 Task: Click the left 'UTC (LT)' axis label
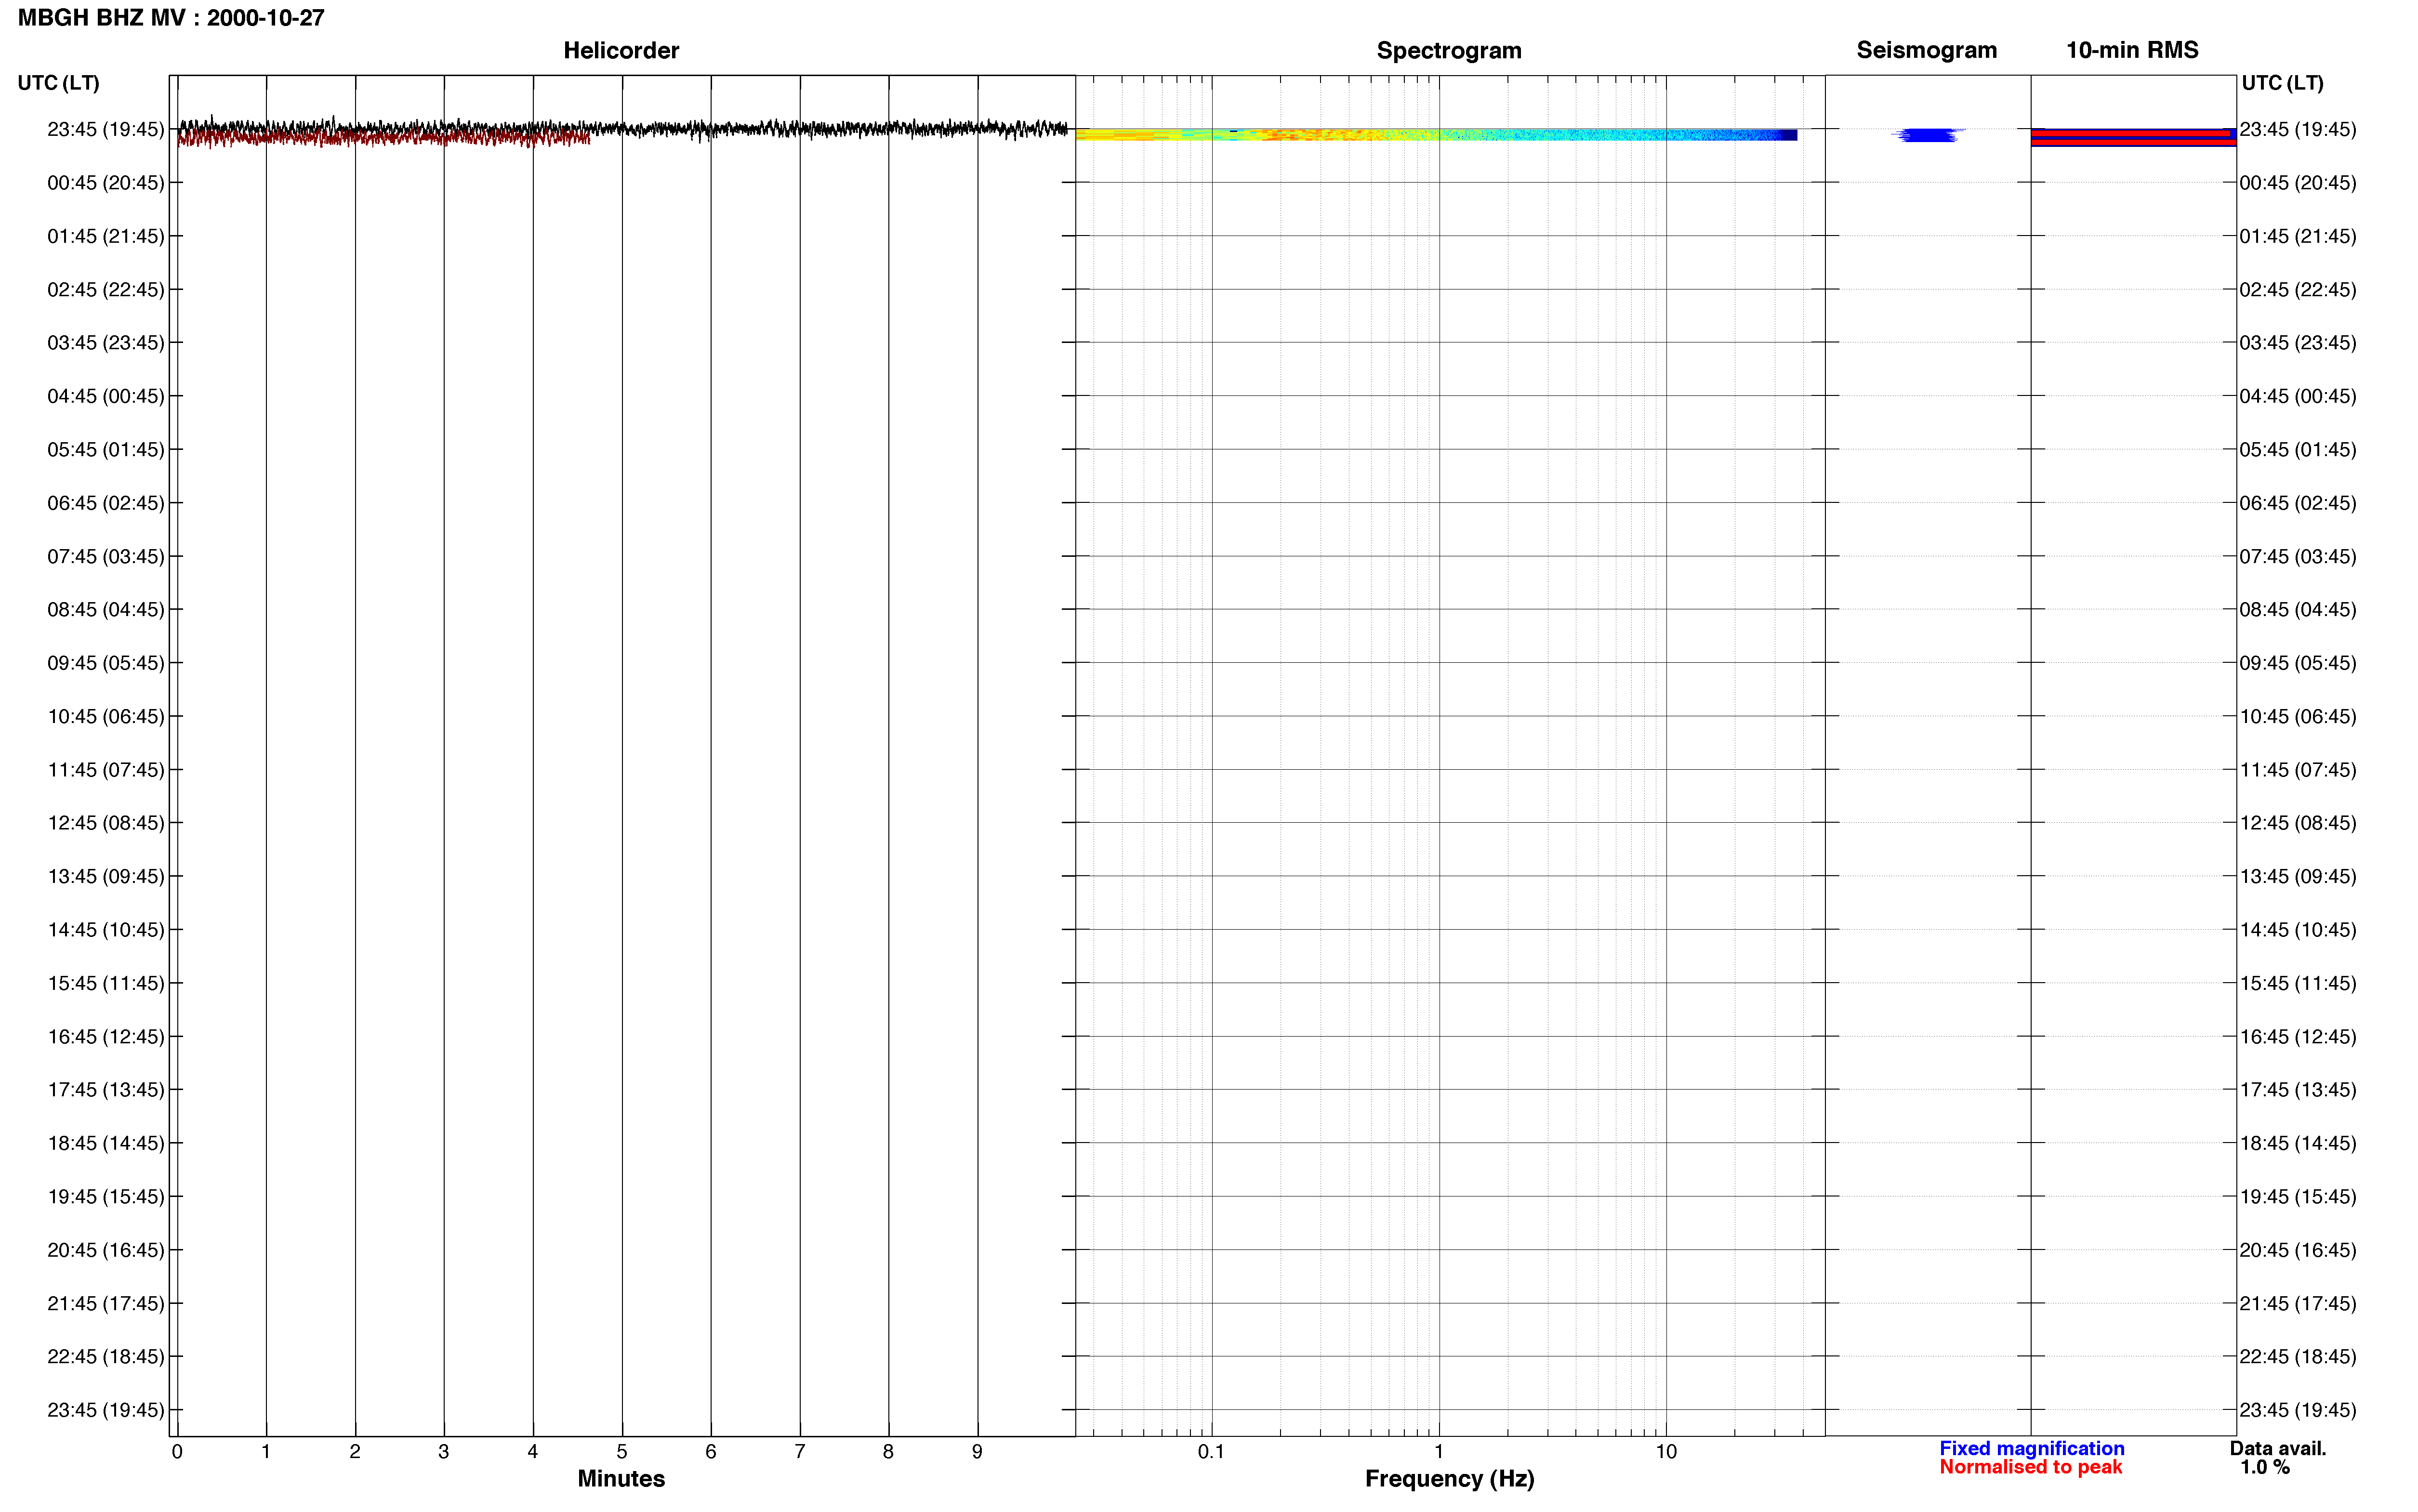click(58, 83)
